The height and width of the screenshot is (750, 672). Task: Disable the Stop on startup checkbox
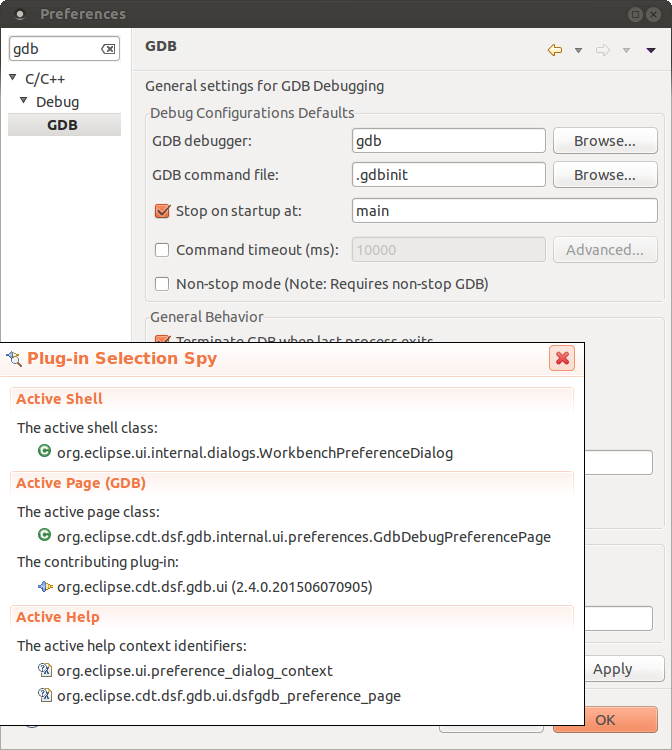point(162,211)
